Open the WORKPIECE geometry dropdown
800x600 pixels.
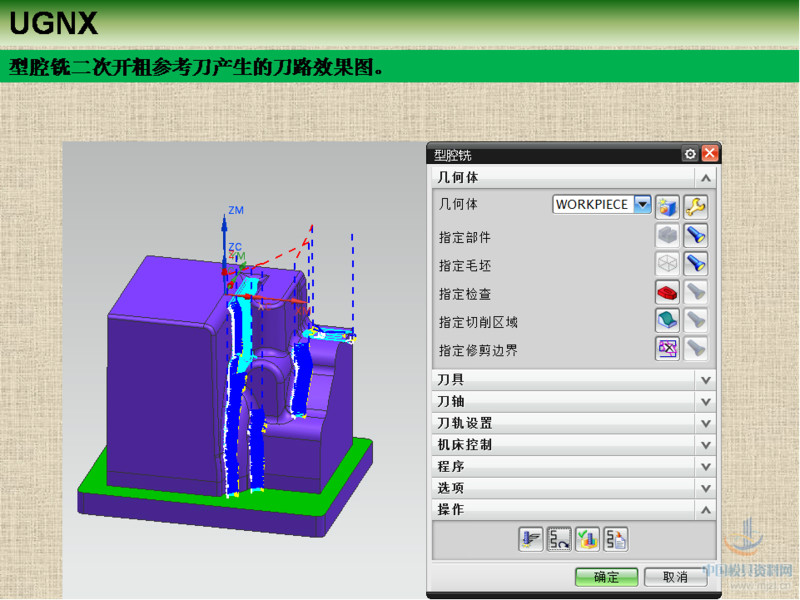(x=643, y=204)
